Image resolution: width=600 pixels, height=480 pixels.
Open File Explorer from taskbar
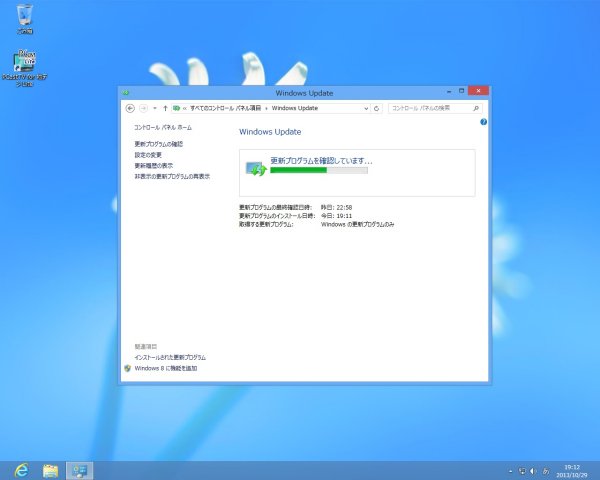coord(50,470)
